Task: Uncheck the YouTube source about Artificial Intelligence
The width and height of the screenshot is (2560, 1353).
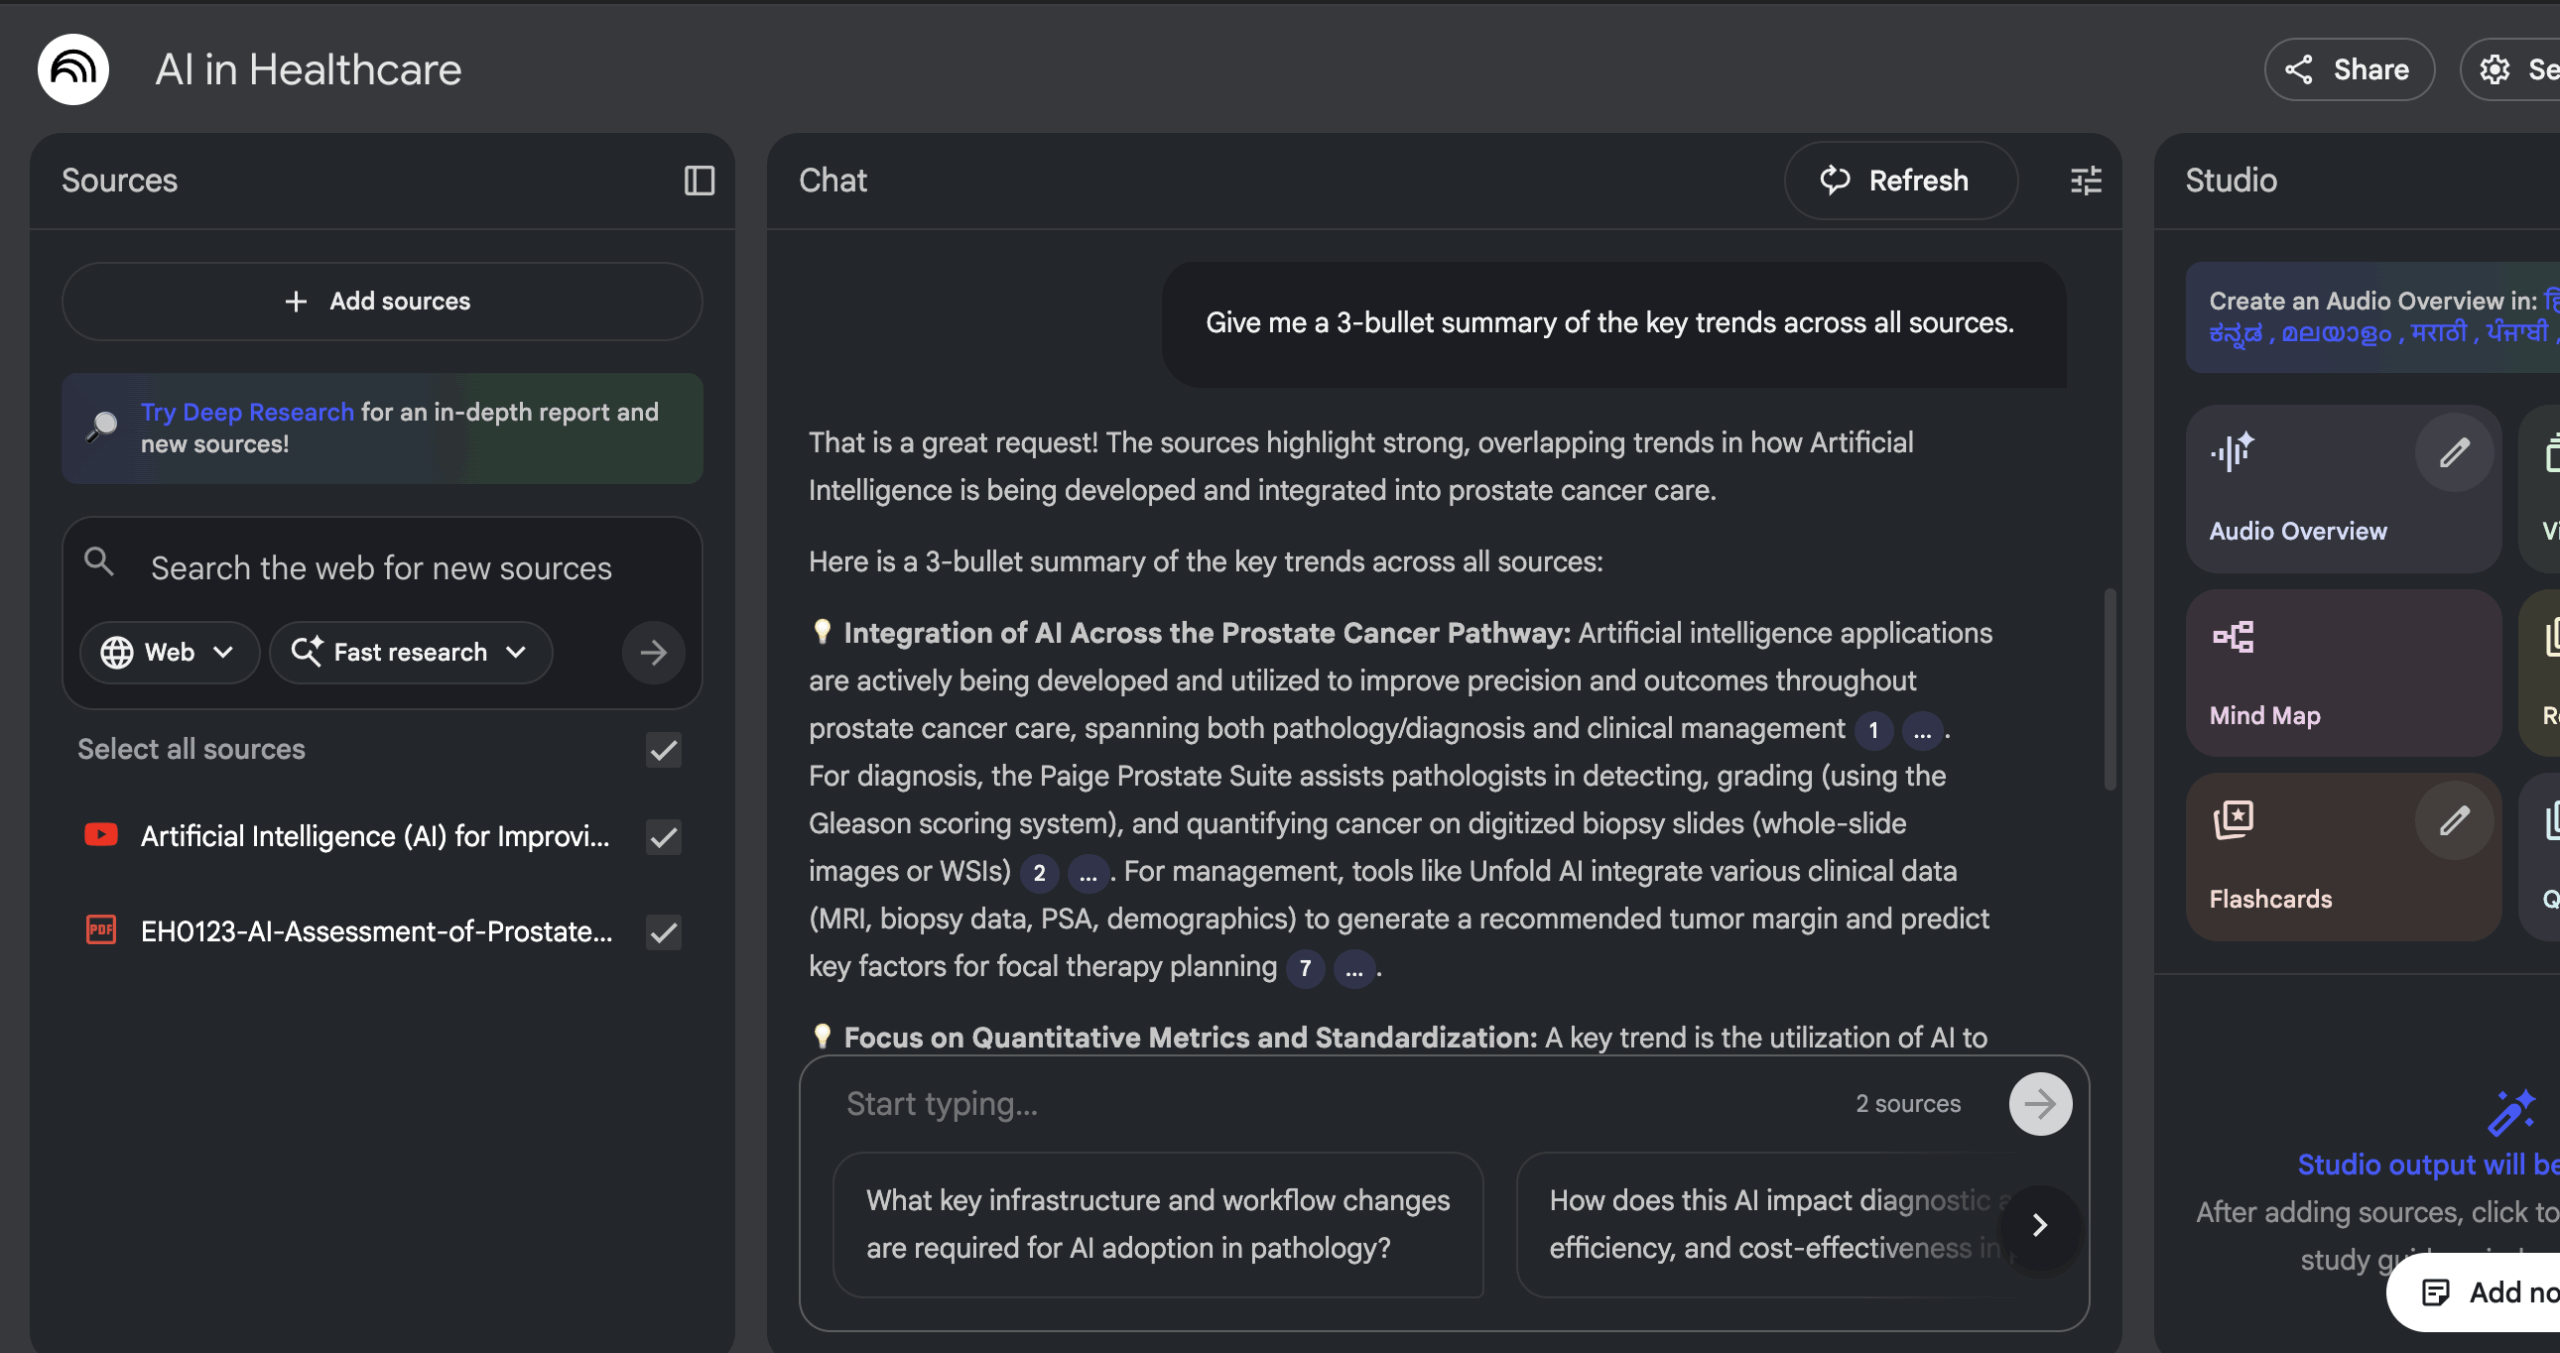Action: point(663,838)
